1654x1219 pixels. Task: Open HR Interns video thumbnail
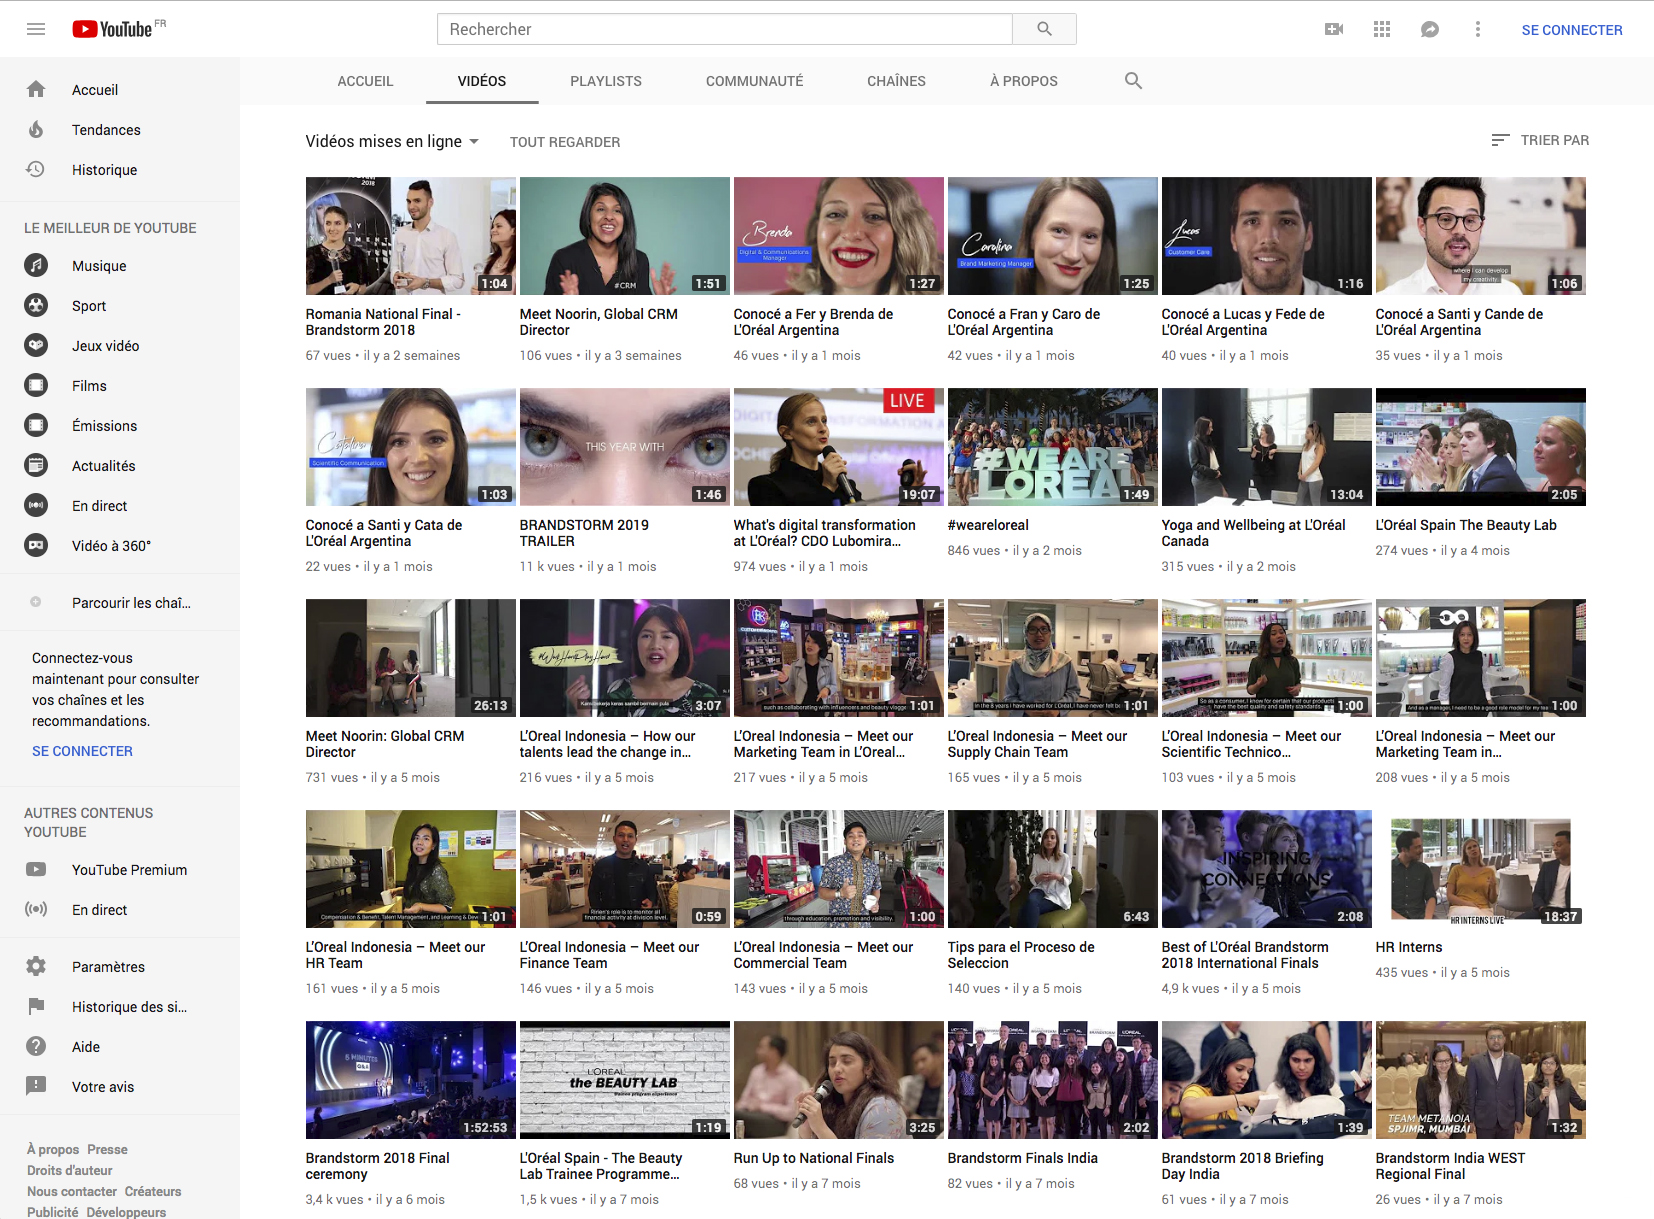[1481, 869]
